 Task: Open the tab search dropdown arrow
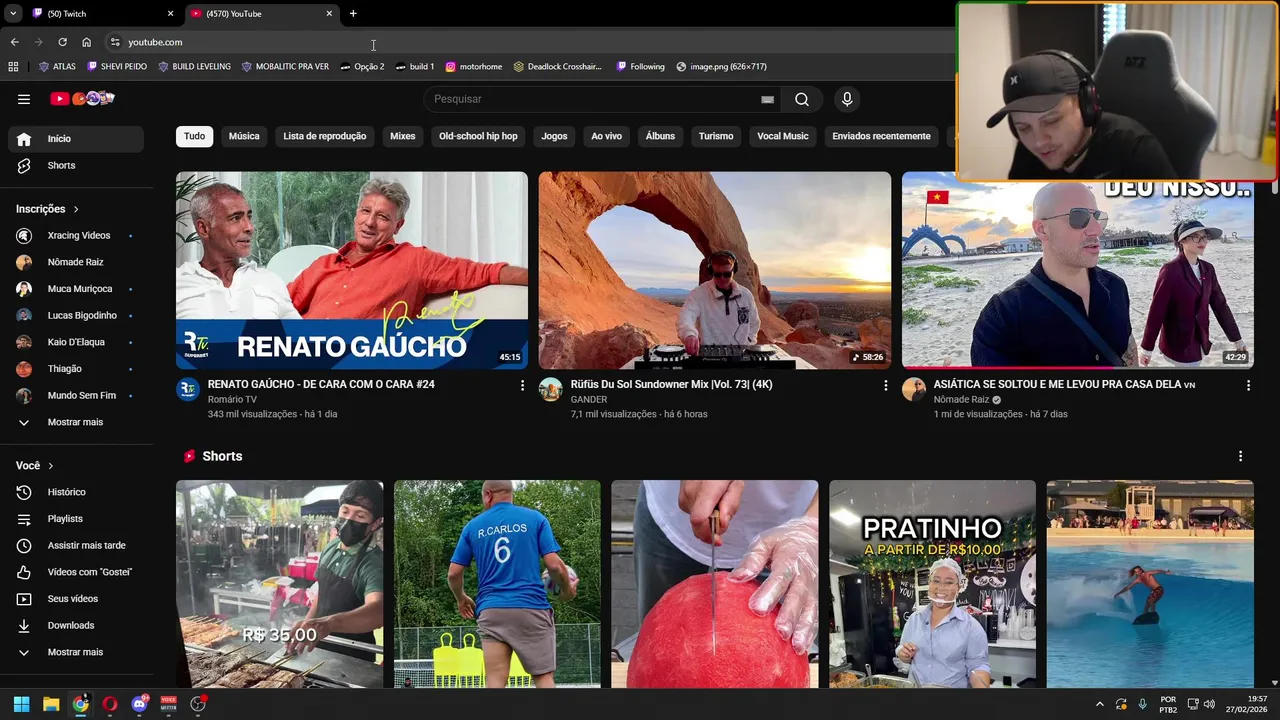(x=12, y=13)
